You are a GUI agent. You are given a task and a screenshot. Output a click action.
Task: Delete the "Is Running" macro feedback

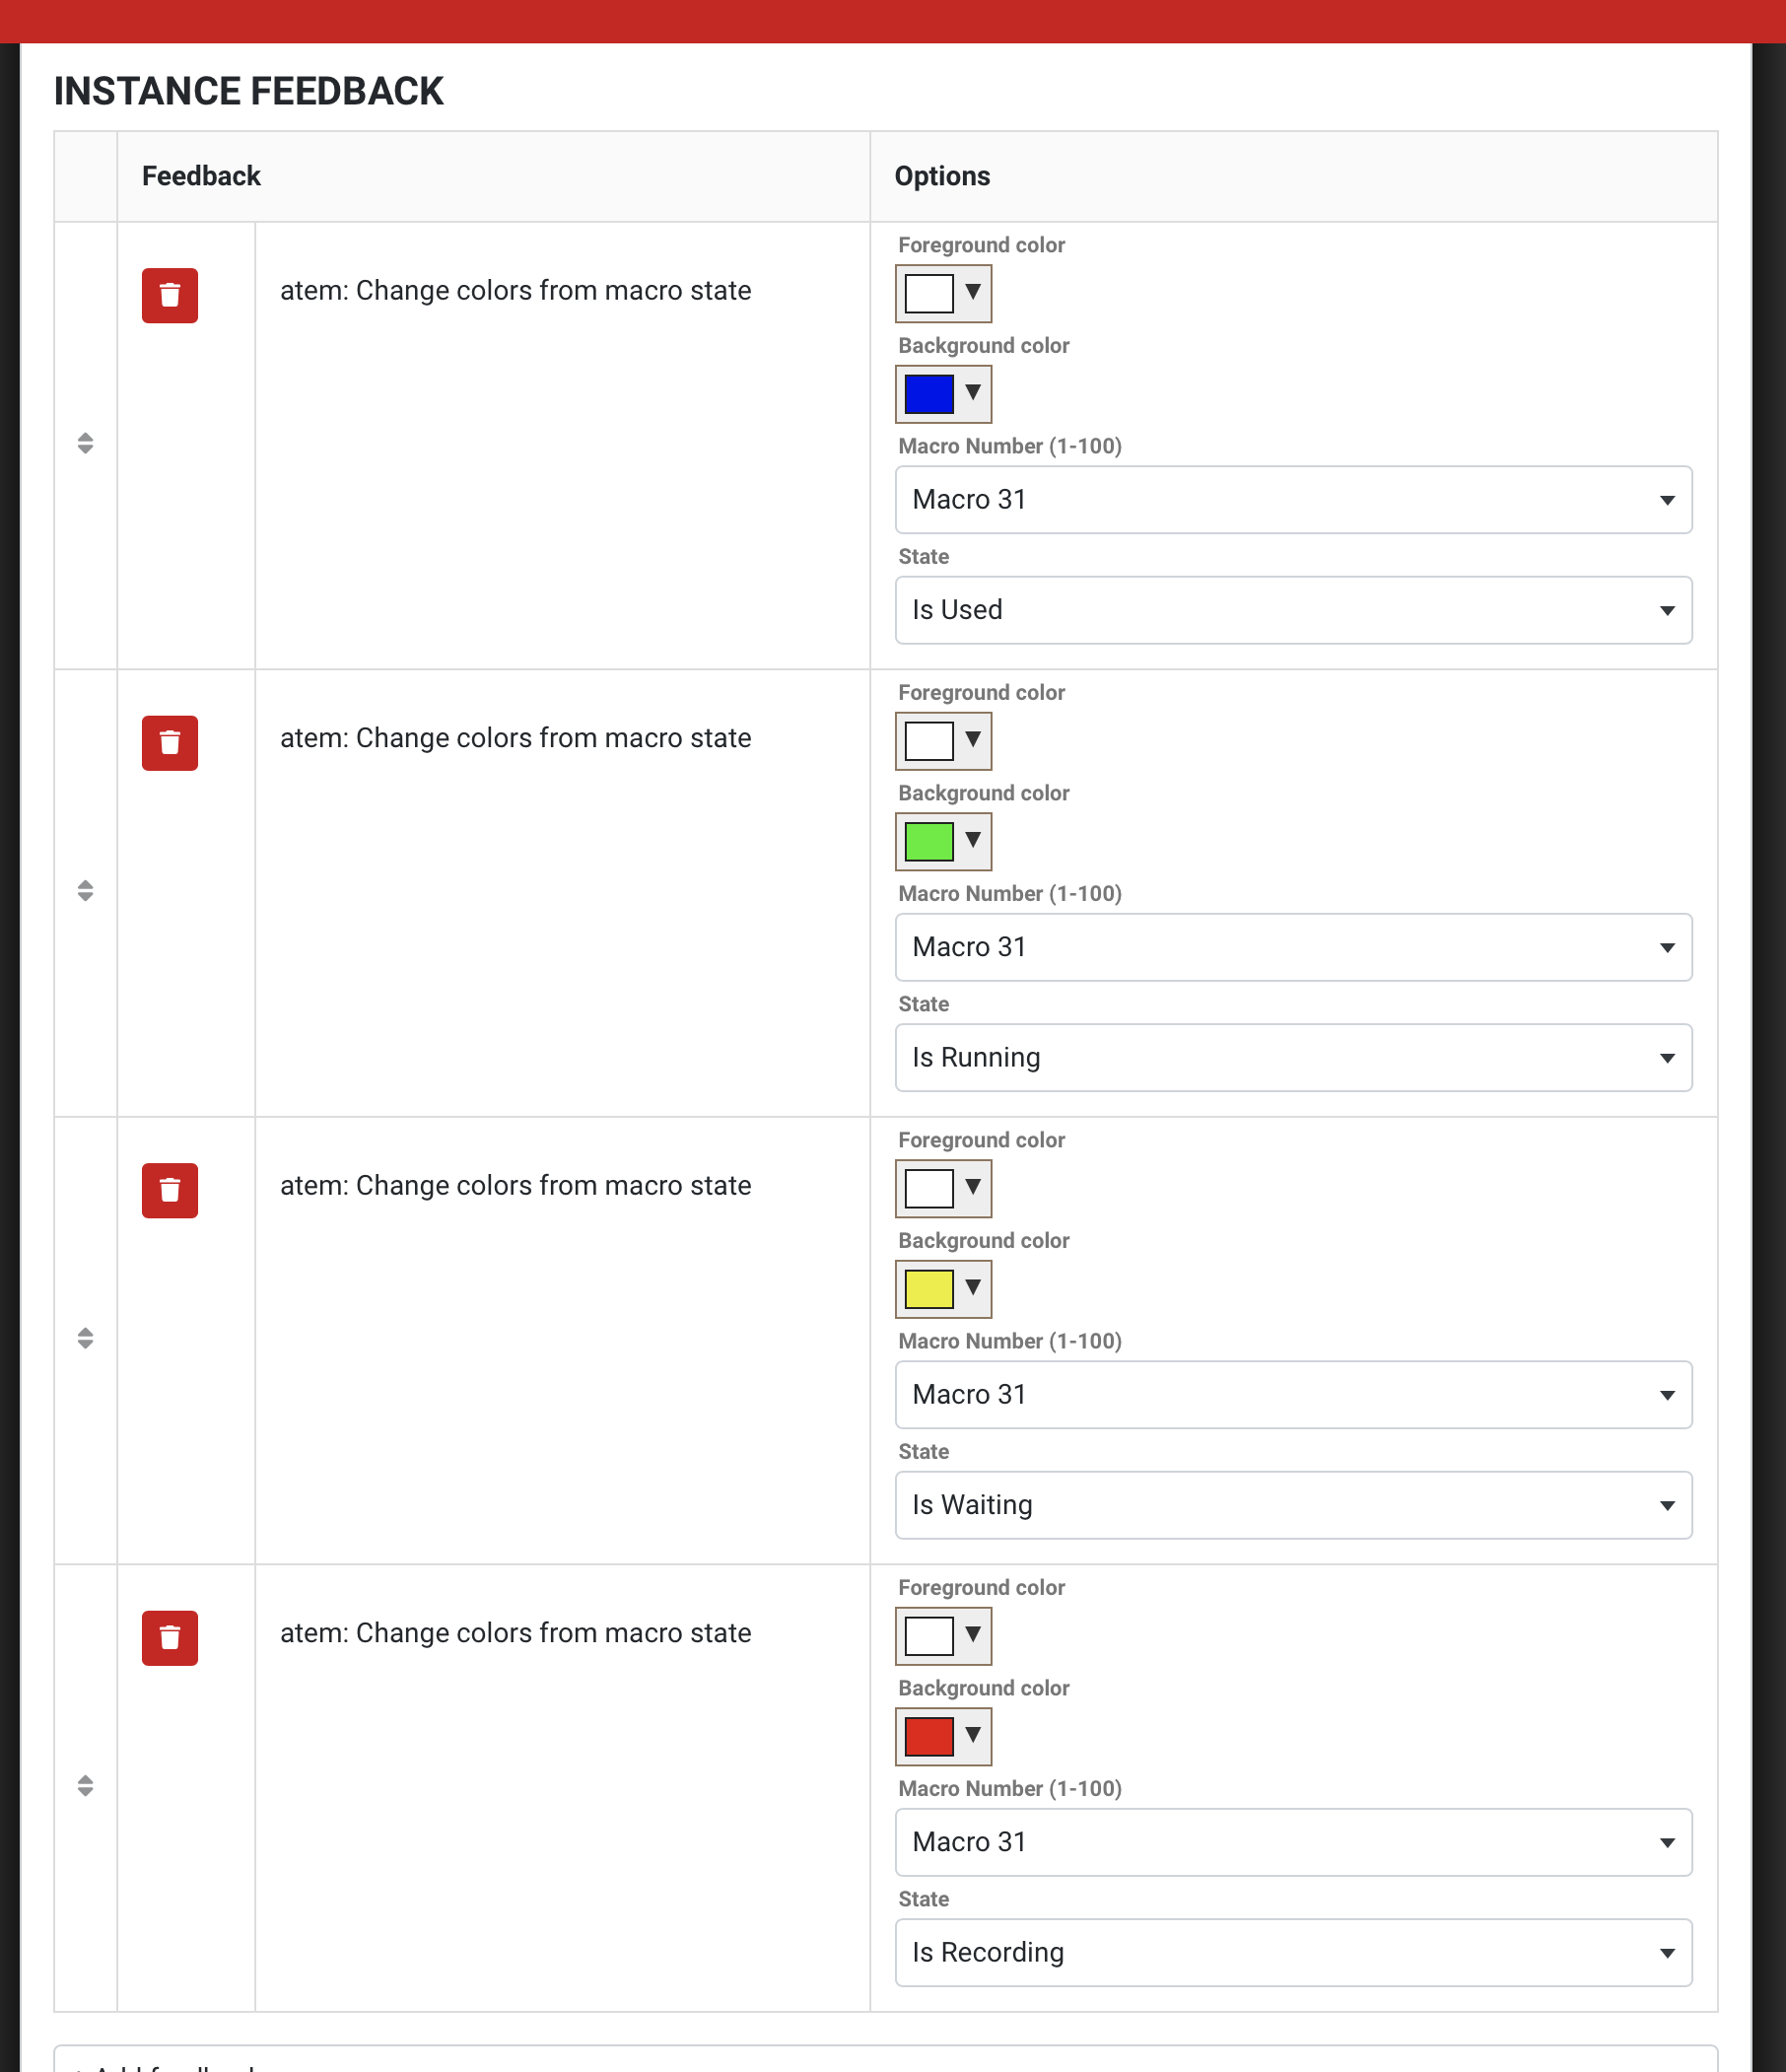coord(169,743)
